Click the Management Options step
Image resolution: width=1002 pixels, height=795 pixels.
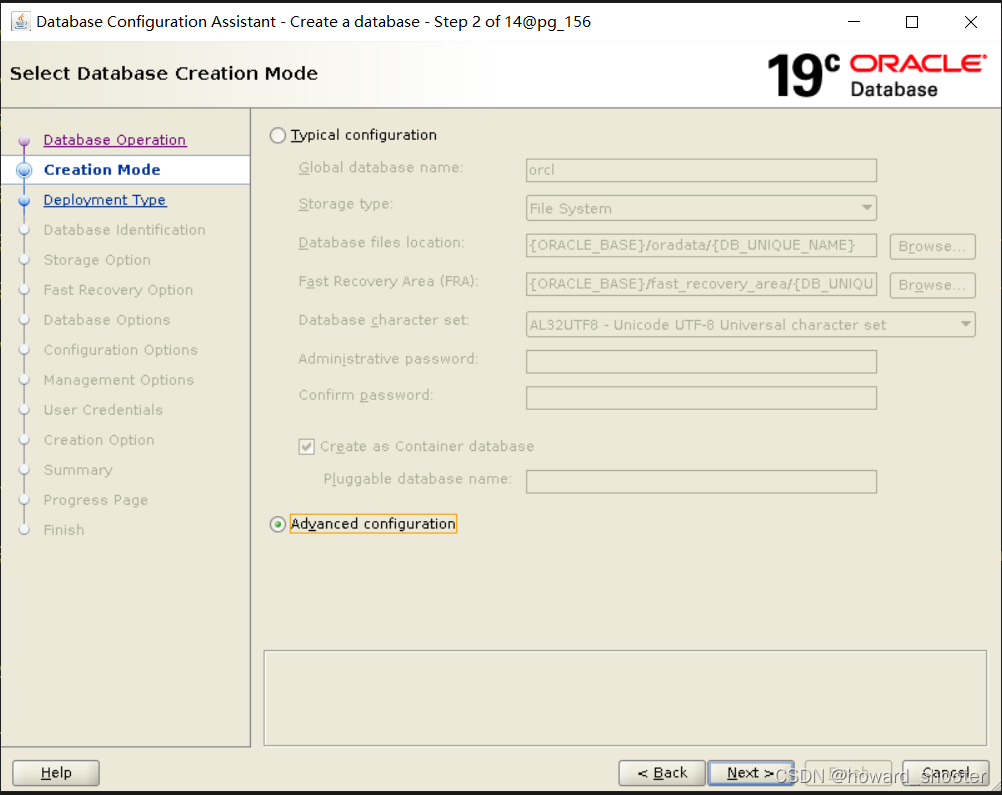119,380
